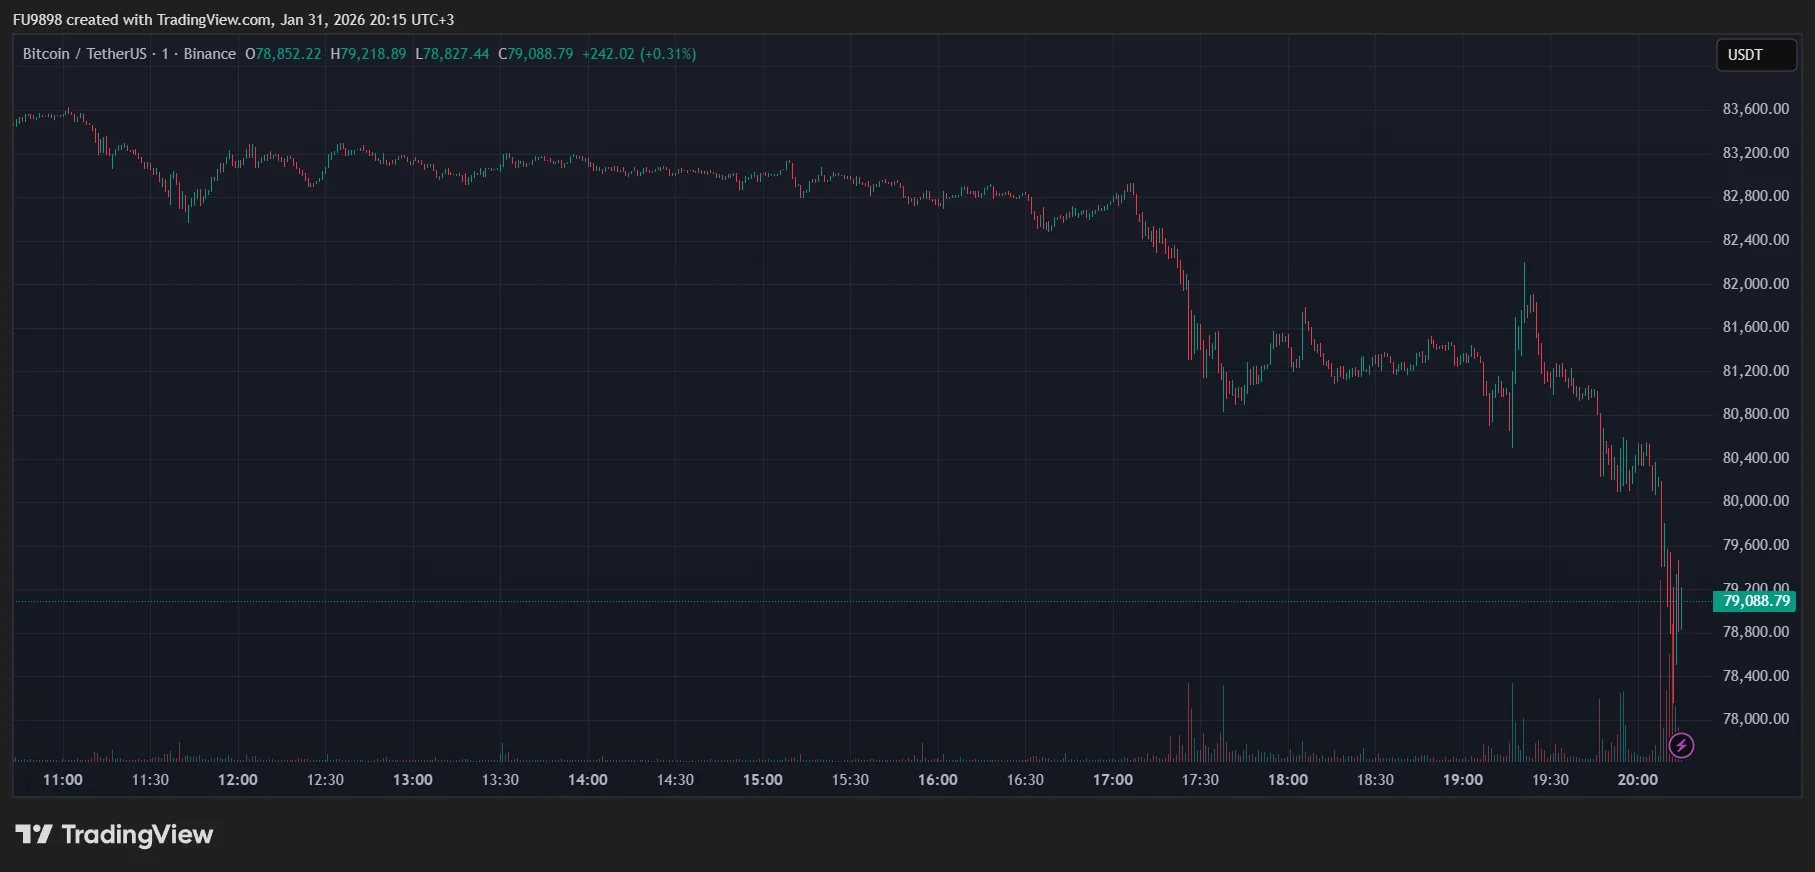This screenshot has width=1815, height=872.
Task: Click the TradingView wordmark text
Action: [x=137, y=834]
